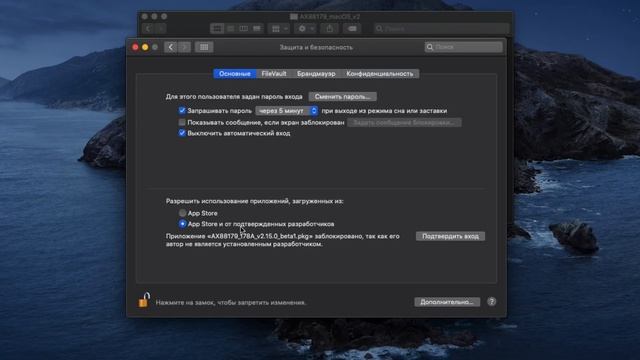
Task: Switch to the Брандмауэр tab
Action: point(316,74)
